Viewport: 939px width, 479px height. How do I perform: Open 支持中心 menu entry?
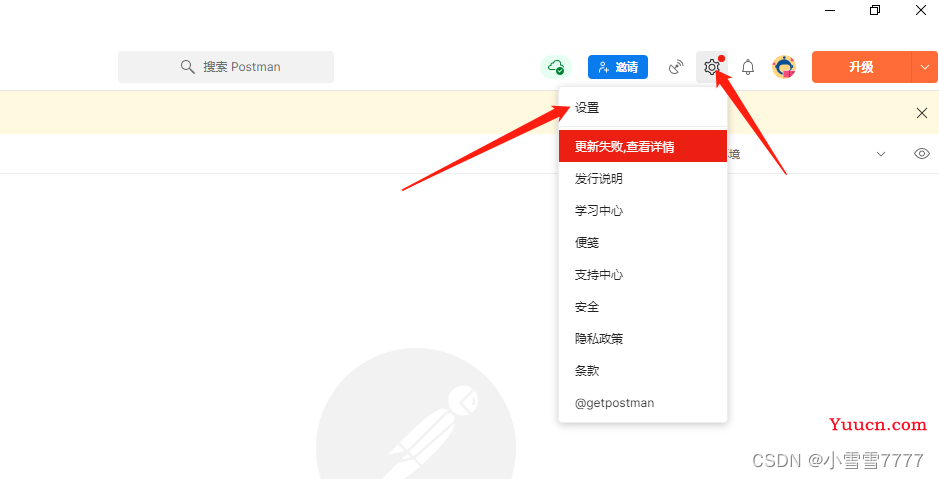[x=643, y=275]
